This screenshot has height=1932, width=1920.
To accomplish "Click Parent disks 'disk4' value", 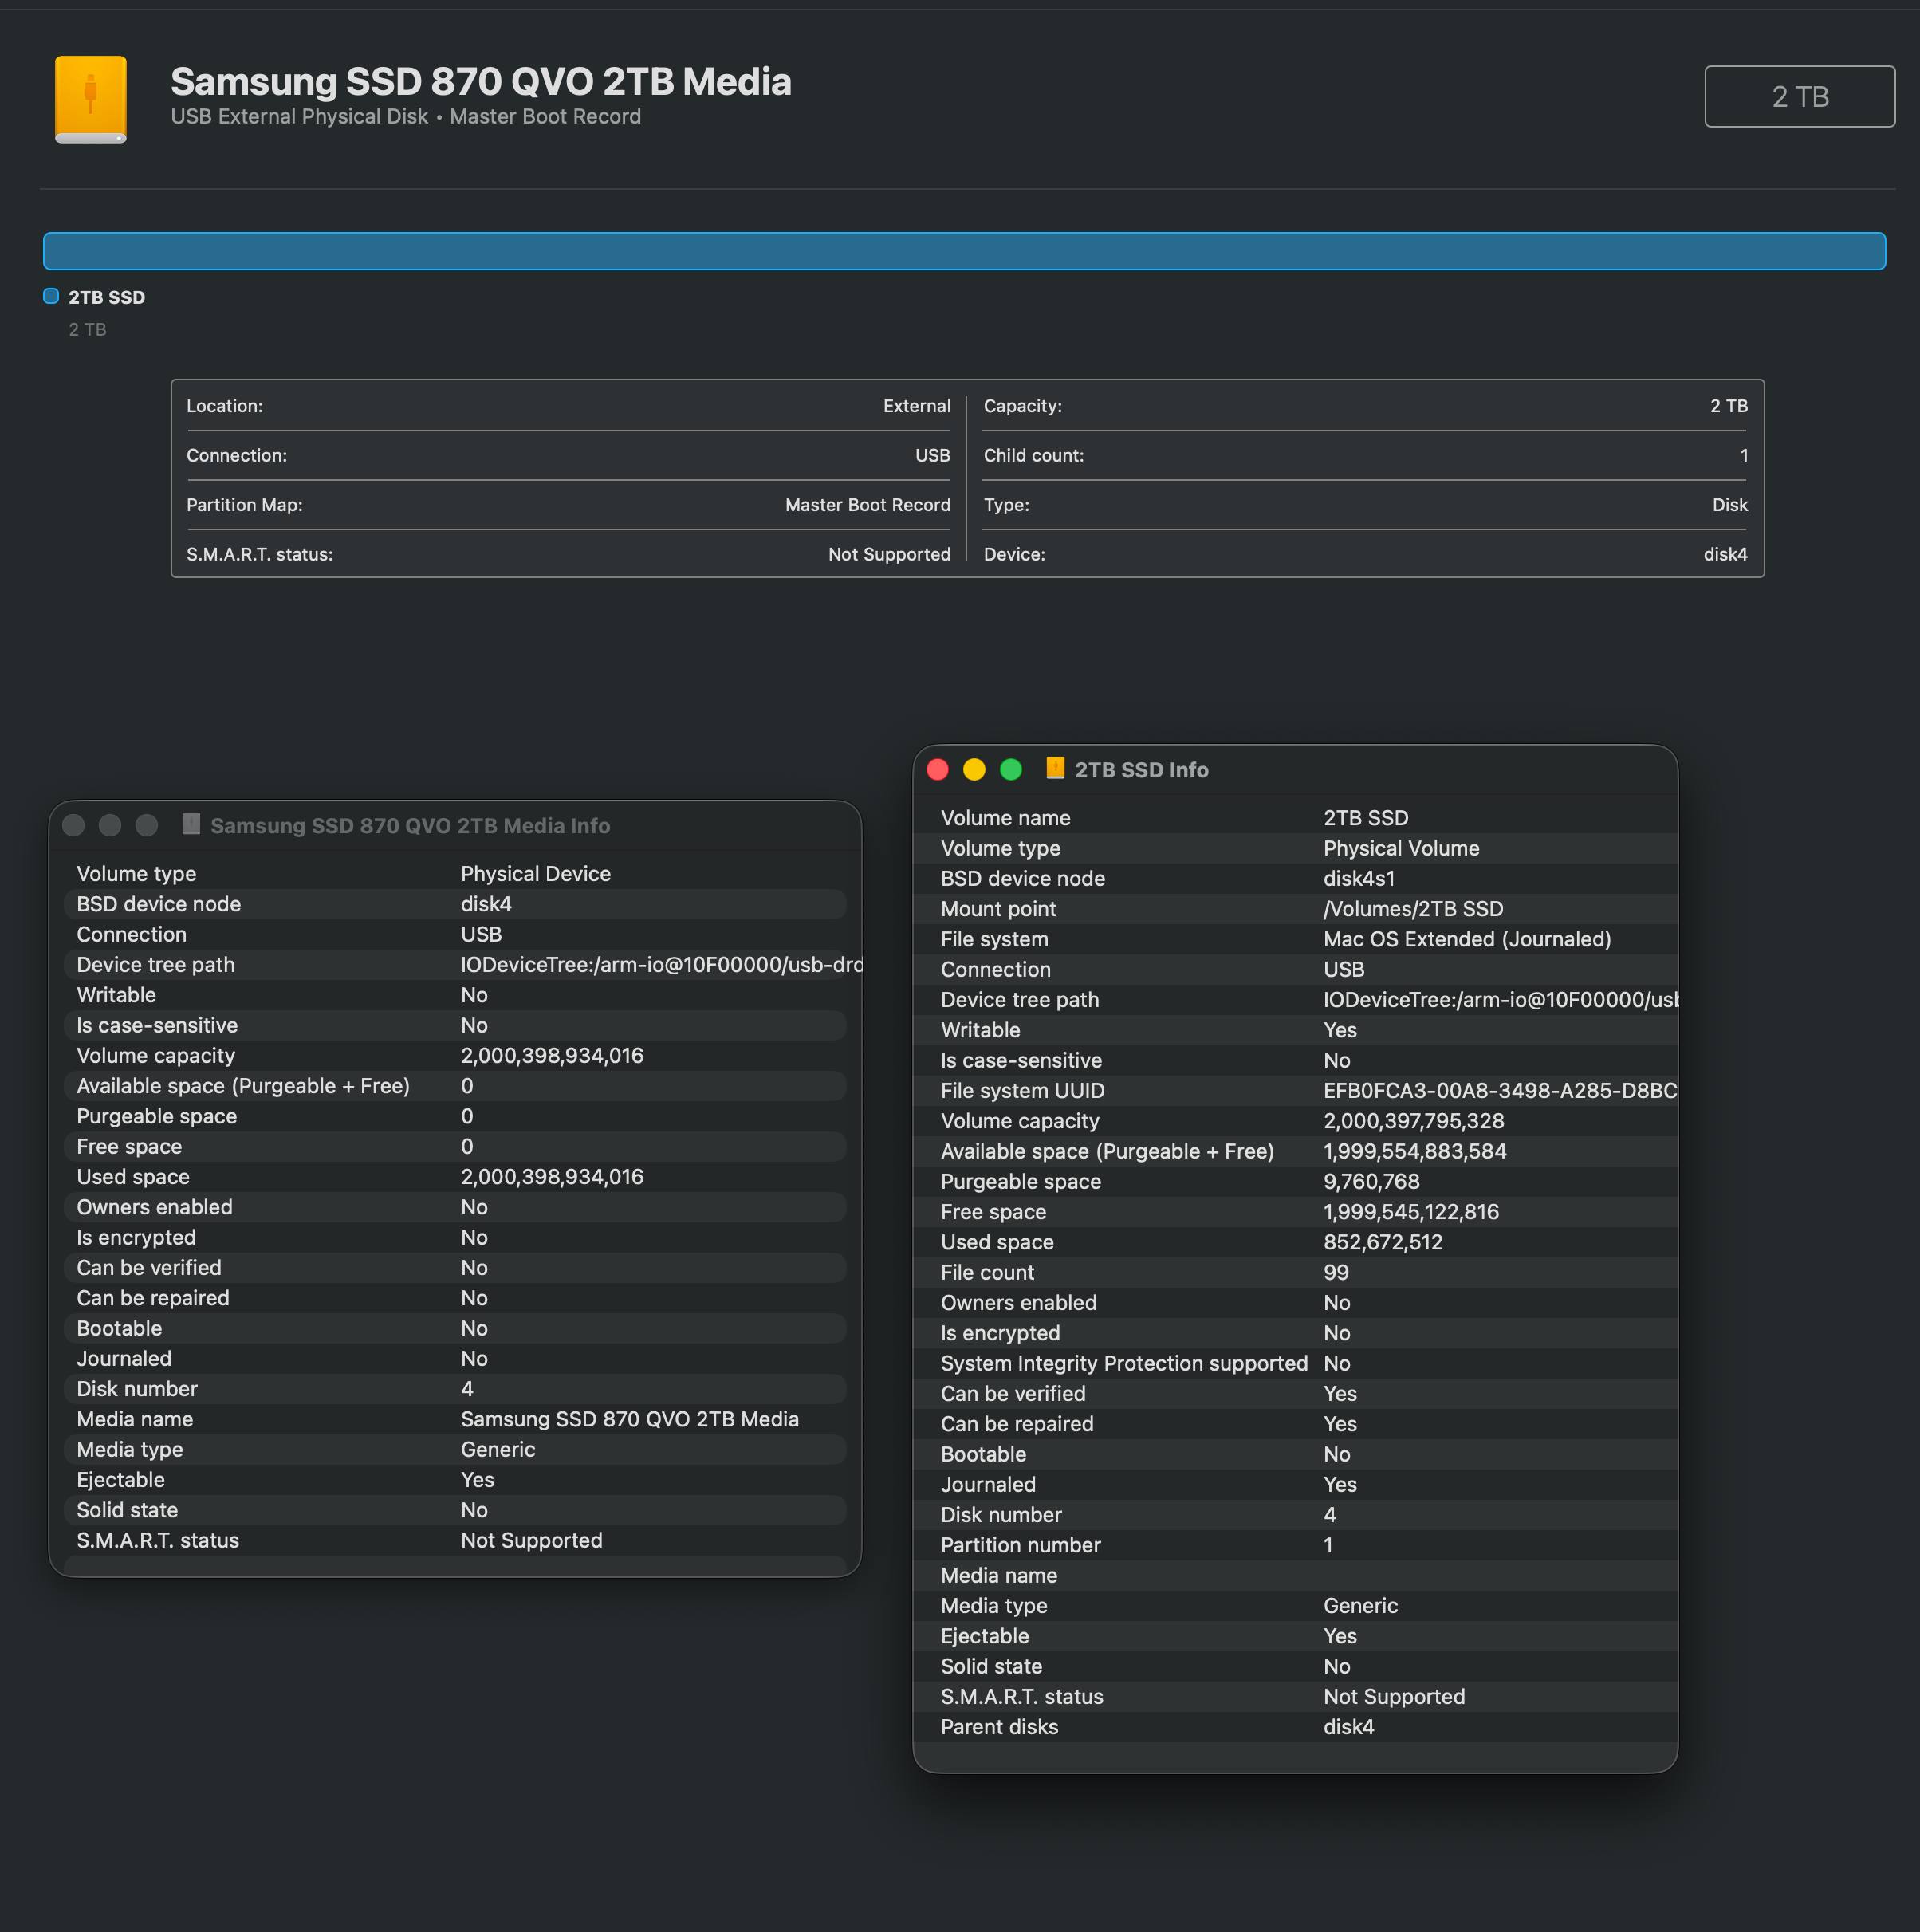I will click(x=1348, y=1727).
